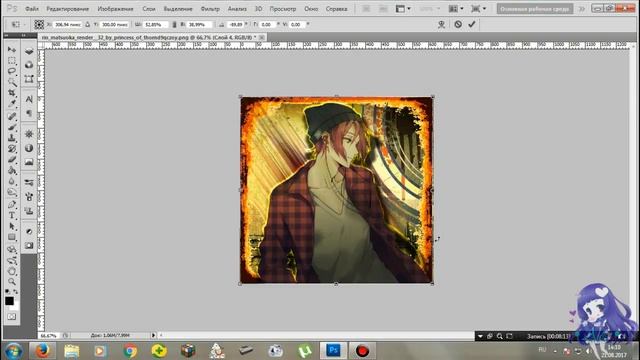Select the Blur tool
The image size is (640, 360).
[x=11, y=182]
